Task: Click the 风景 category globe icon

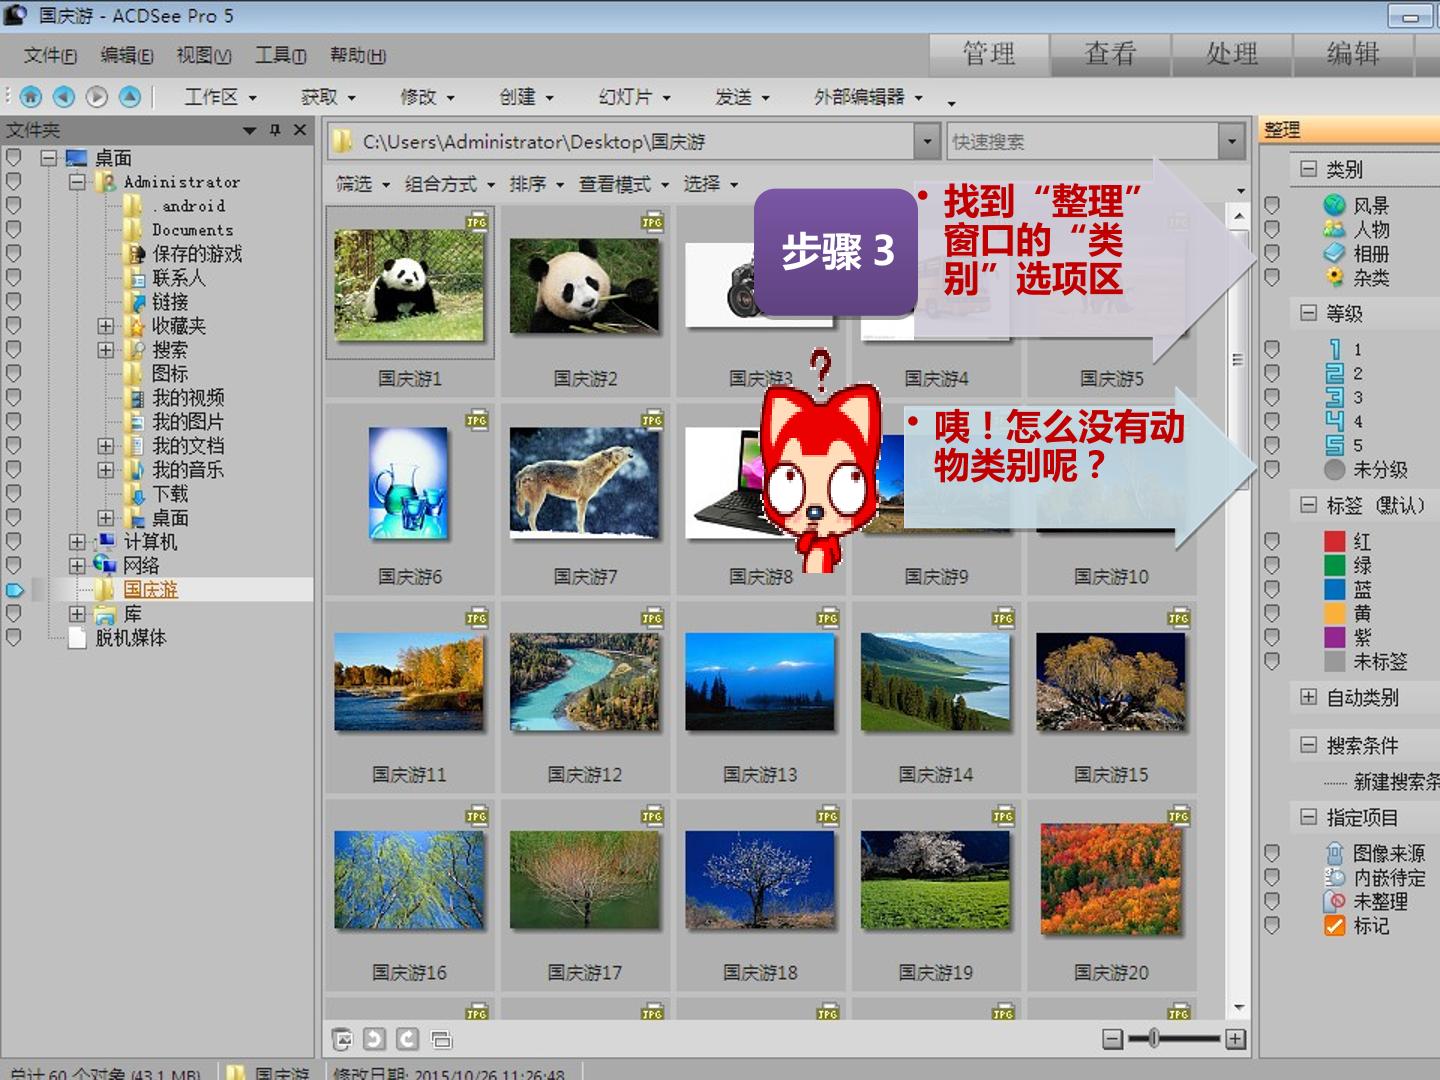Action: click(1334, 205)
